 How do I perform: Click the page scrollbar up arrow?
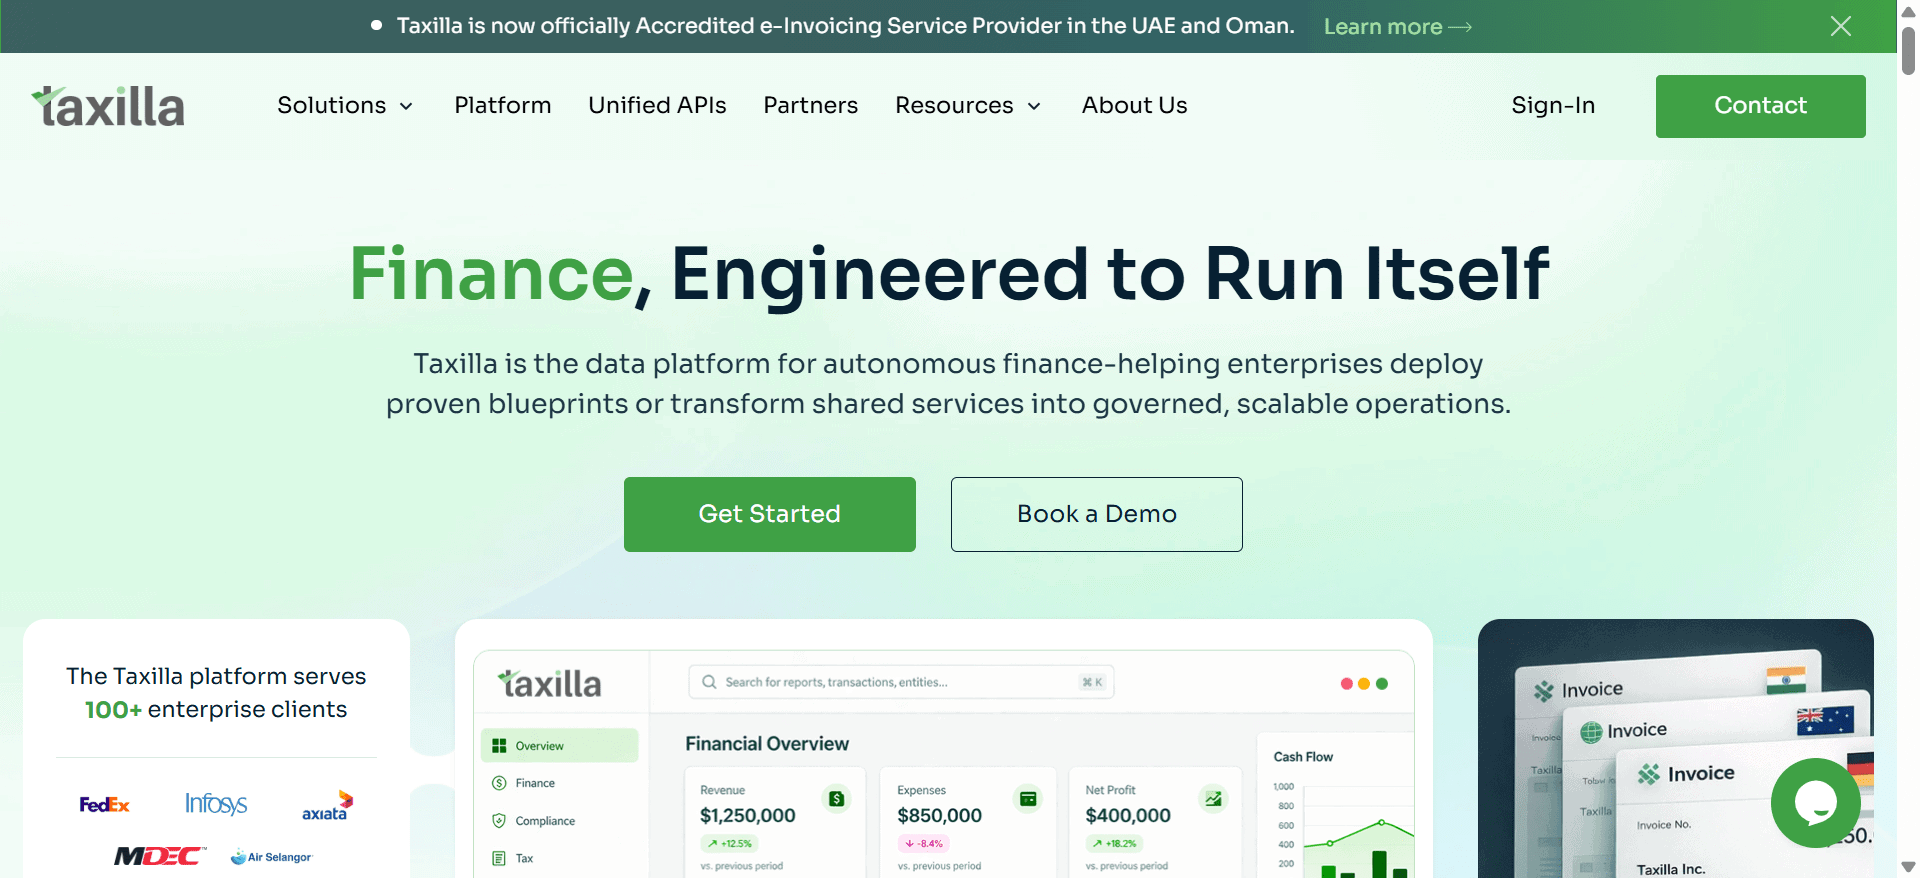(1908, 11)
